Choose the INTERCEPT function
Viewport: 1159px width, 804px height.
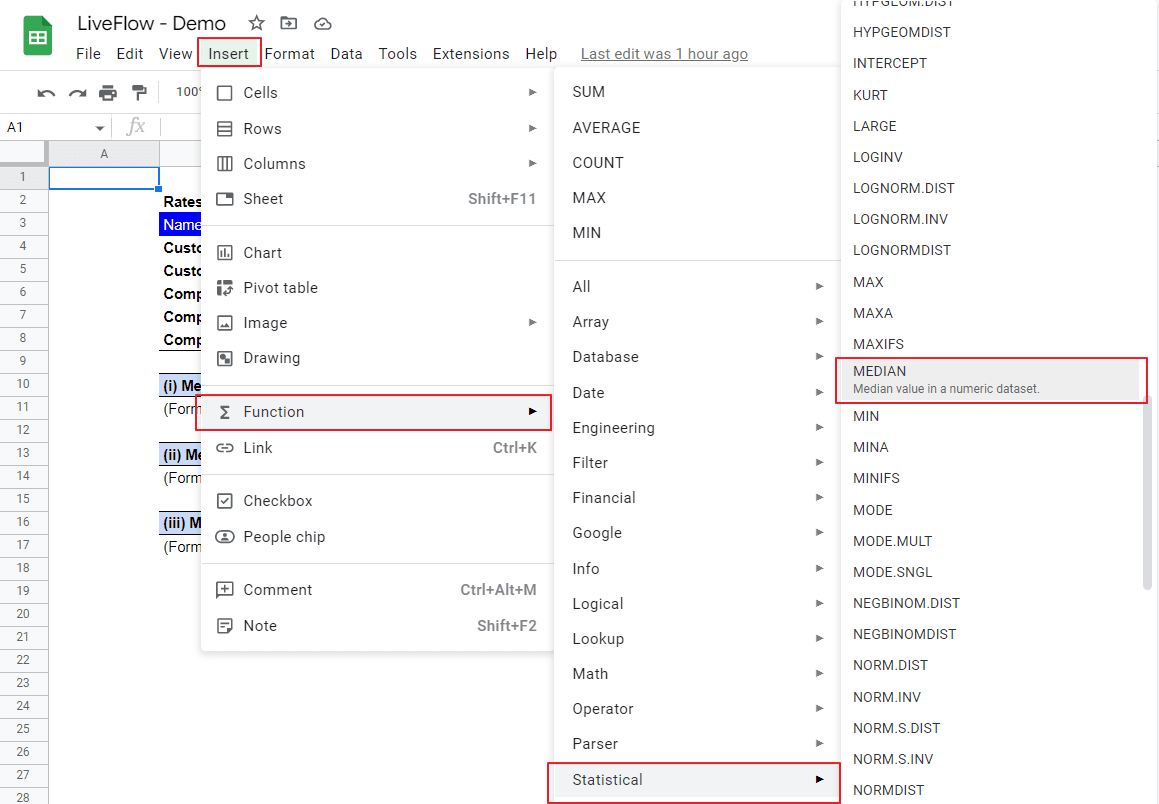point(993,64)
